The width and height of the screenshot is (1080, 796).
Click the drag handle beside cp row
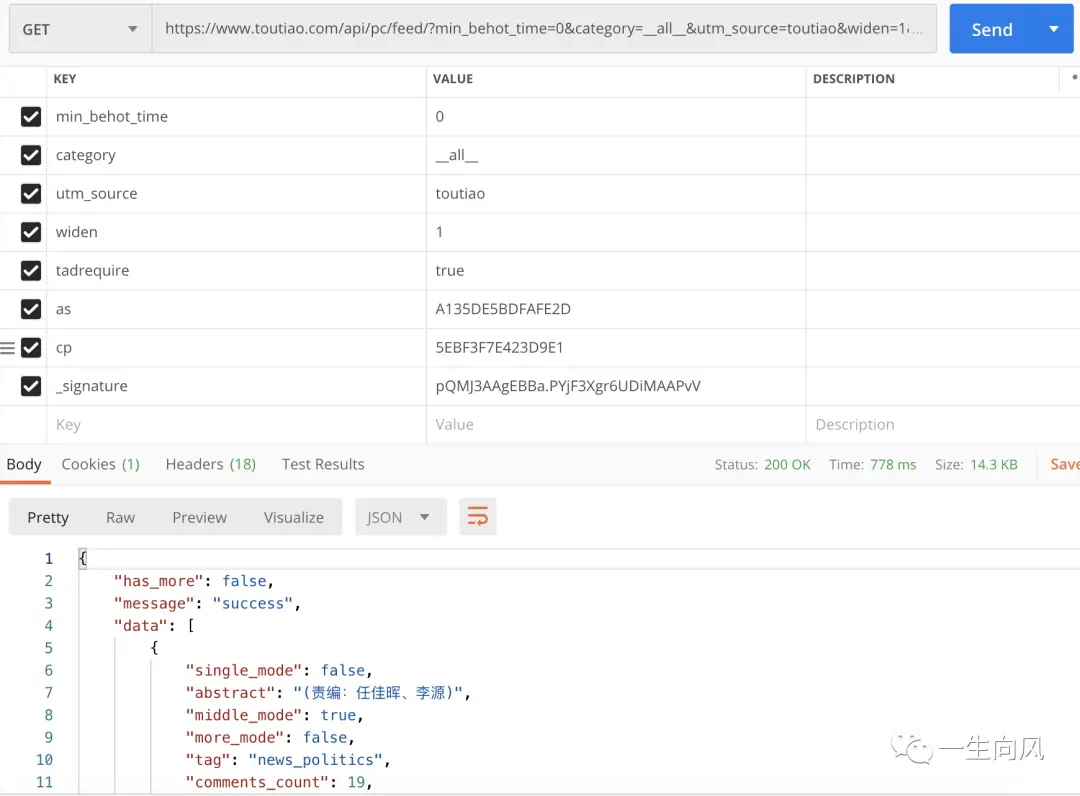[8, 348]
